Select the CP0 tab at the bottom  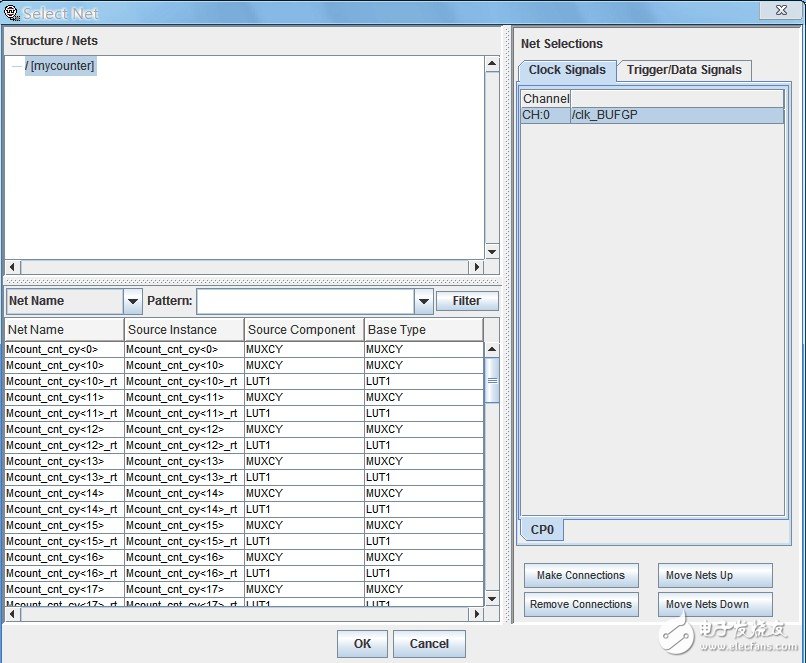click(541, 530)
